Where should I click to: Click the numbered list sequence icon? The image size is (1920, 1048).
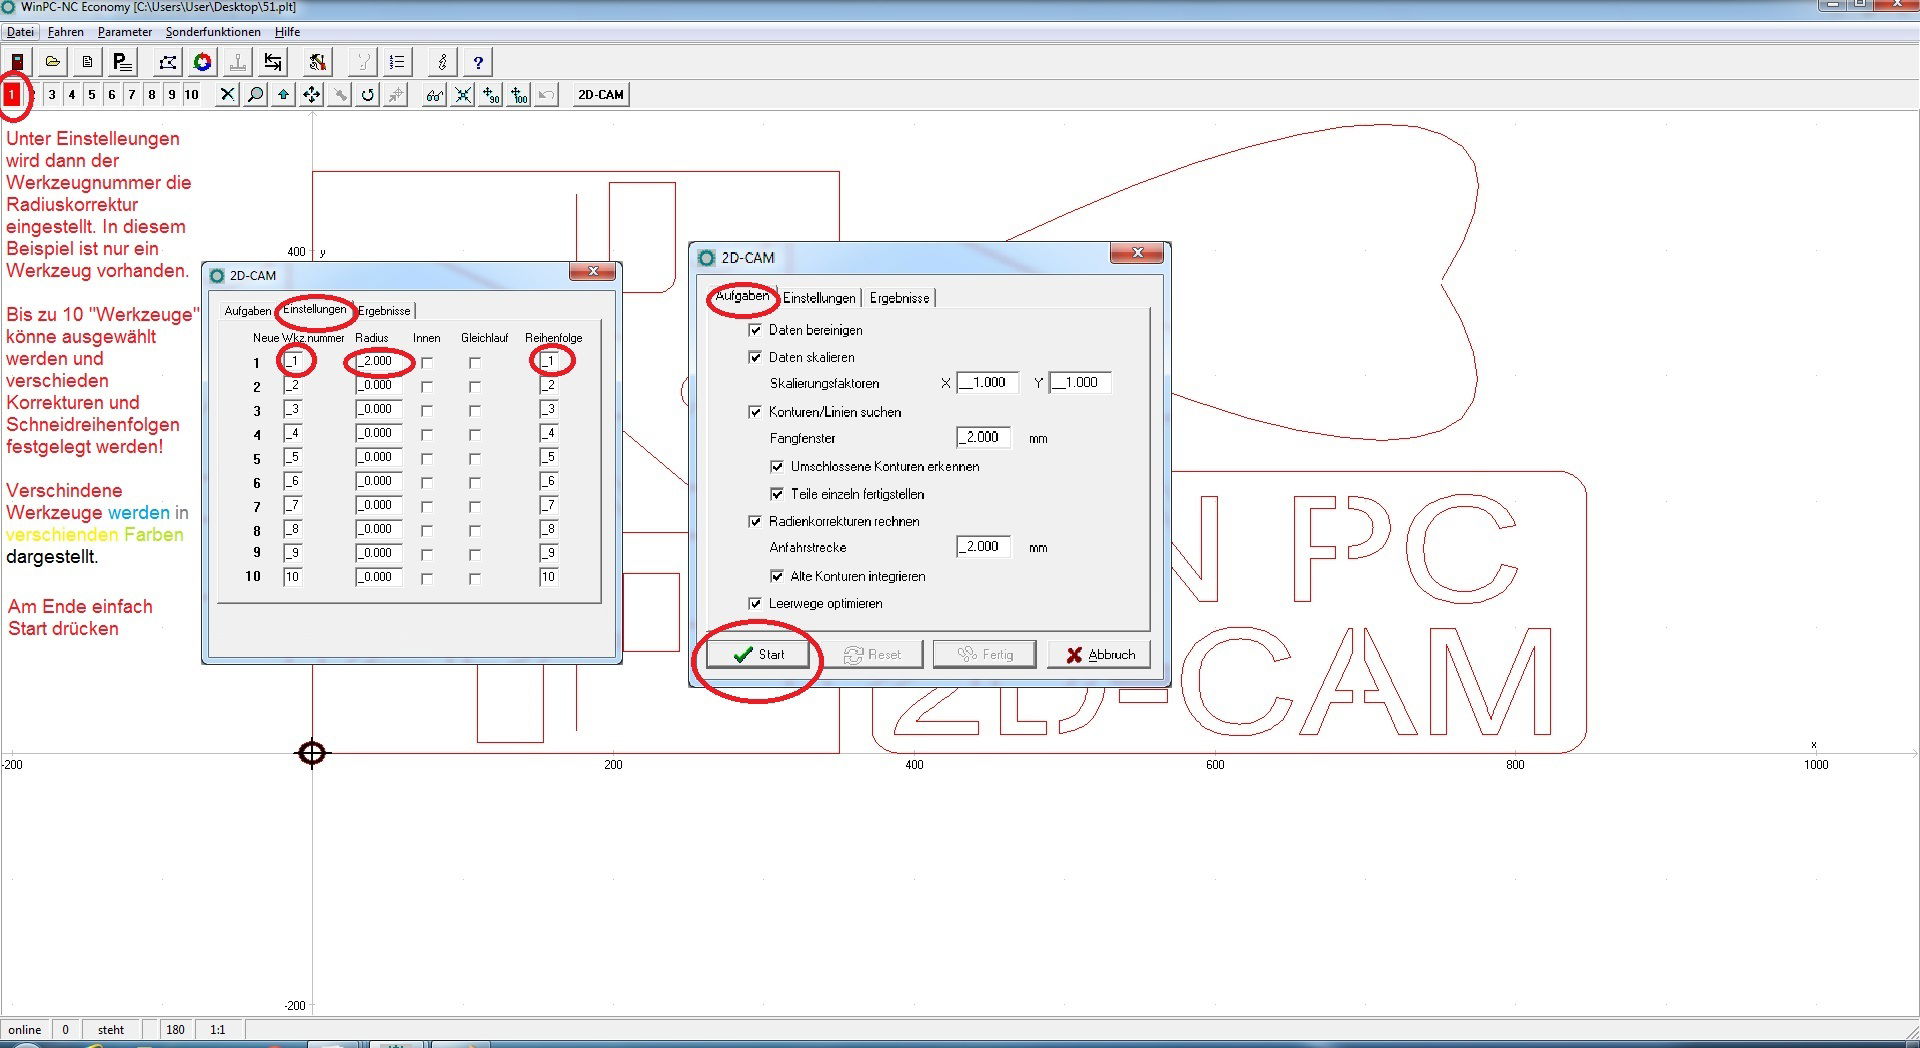pos(396,61)
